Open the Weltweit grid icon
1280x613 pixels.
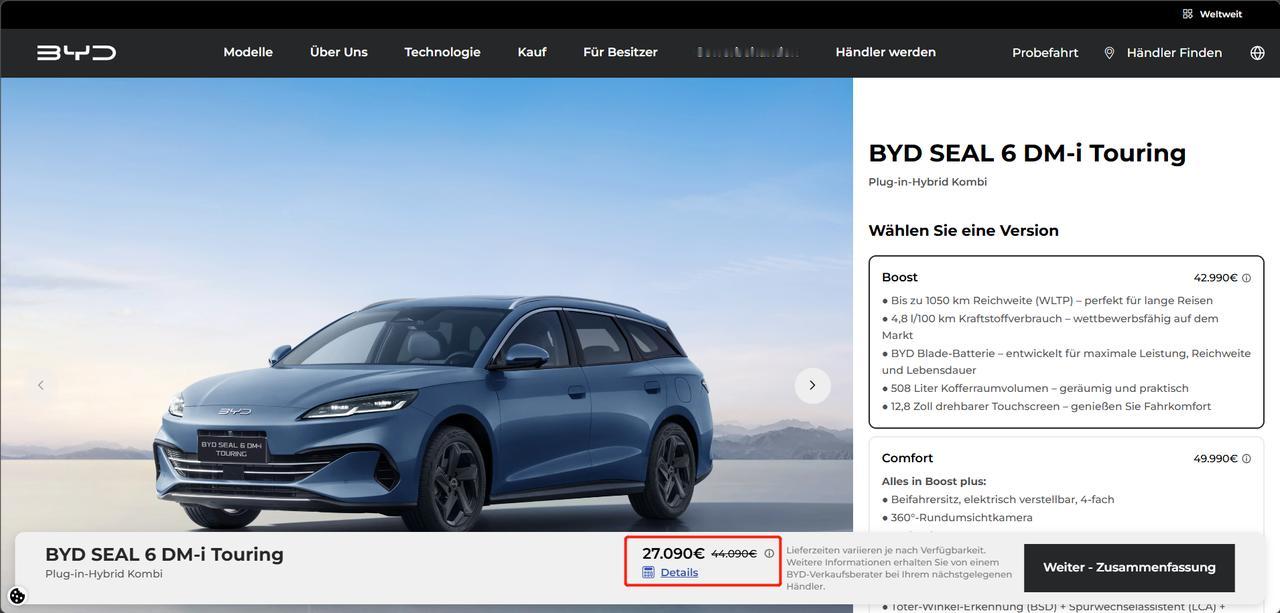coord(1187,14)
